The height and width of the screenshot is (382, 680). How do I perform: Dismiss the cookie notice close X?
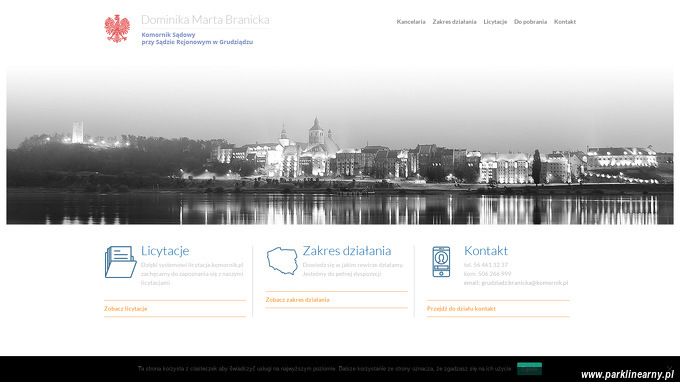click(670, 367)
